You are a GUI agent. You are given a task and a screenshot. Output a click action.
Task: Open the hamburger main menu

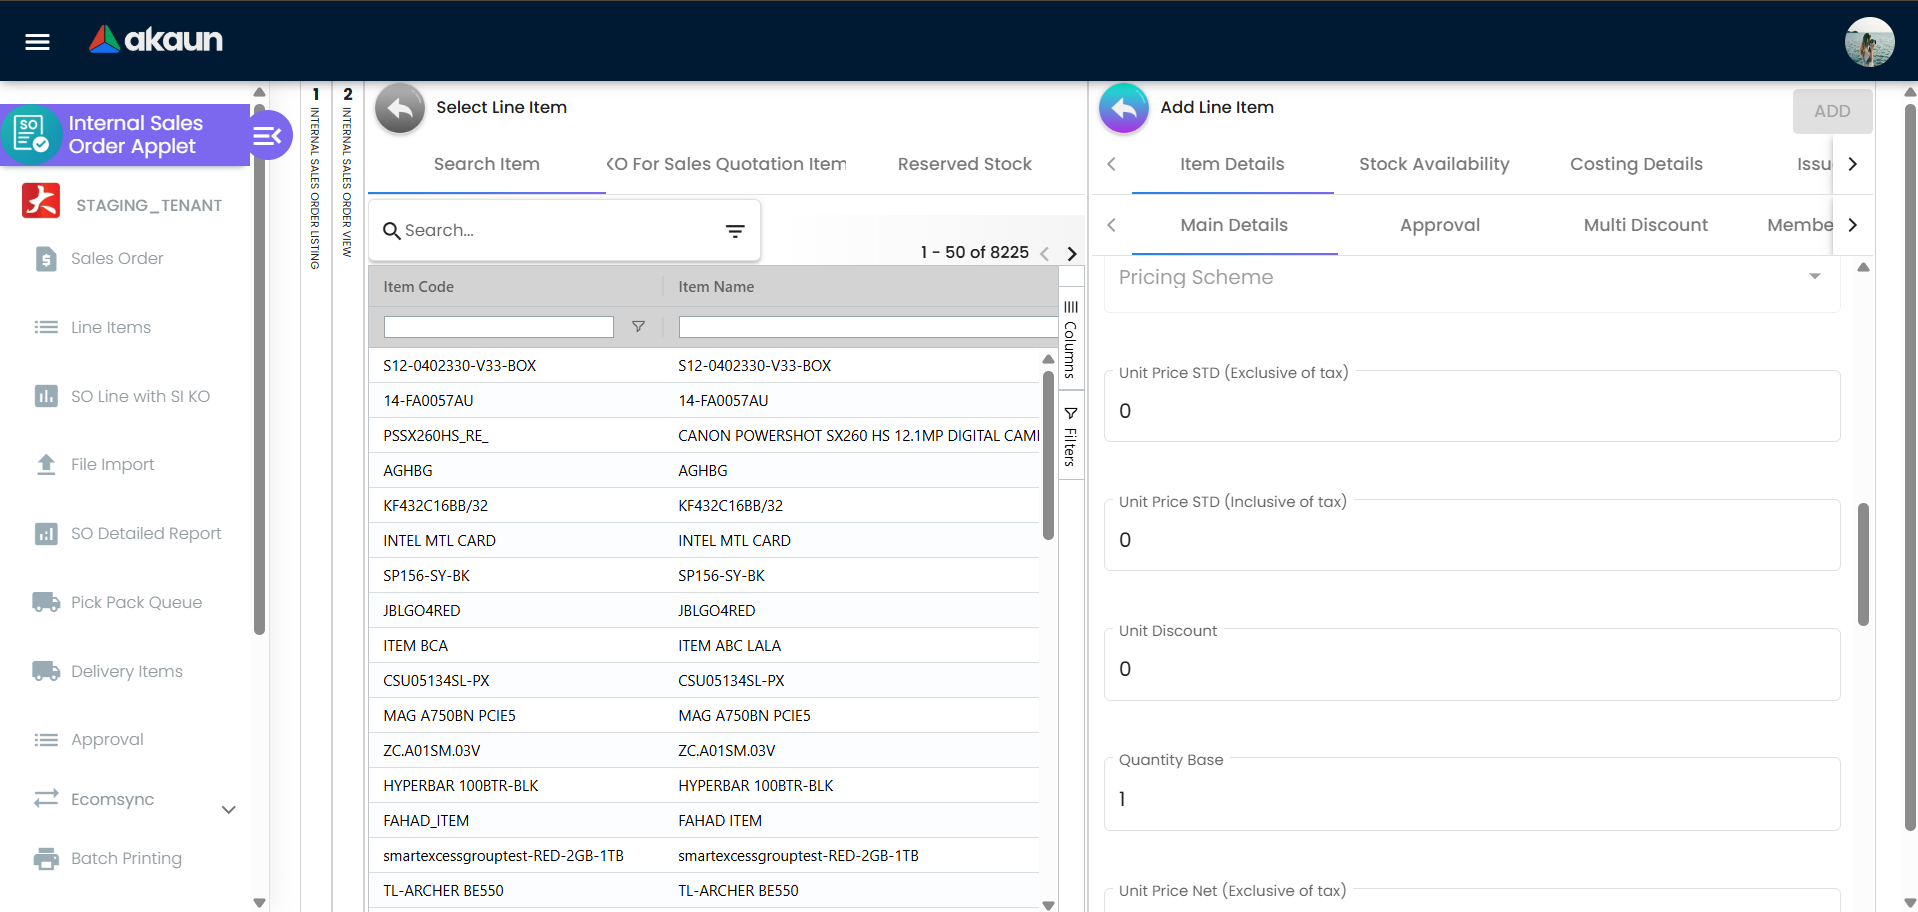click(x=37, y=41)
